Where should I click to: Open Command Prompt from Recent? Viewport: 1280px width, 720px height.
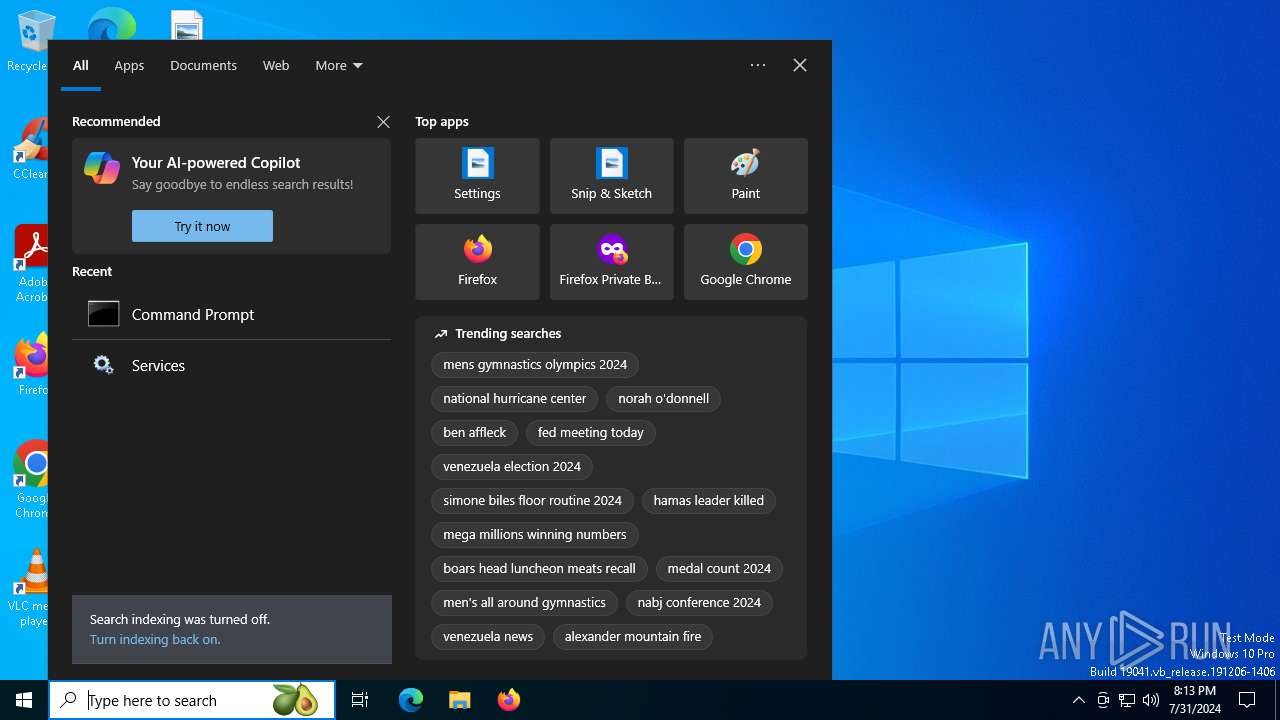coord(231,314)
